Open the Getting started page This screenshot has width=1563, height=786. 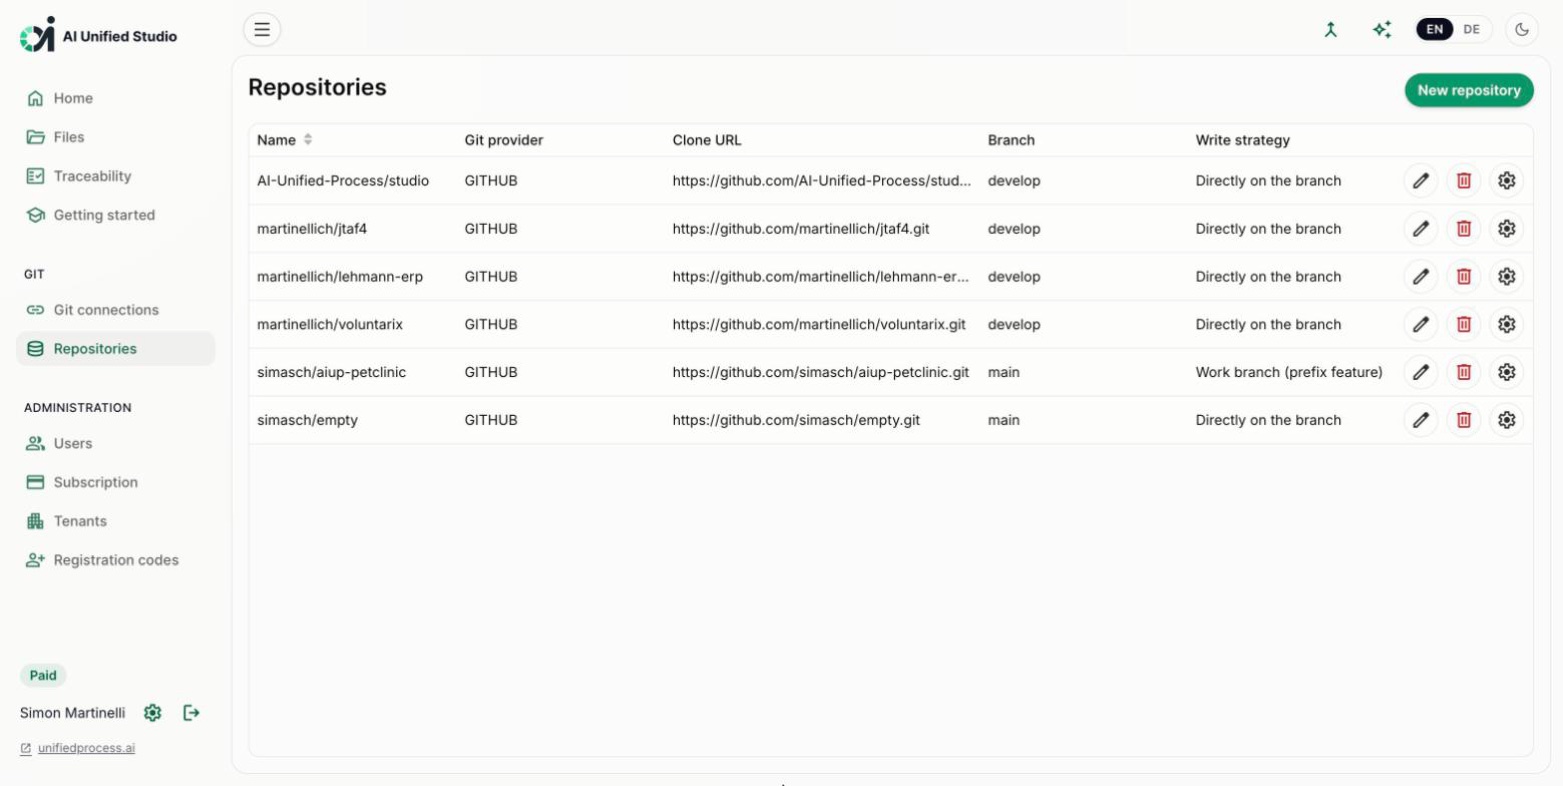115,215
